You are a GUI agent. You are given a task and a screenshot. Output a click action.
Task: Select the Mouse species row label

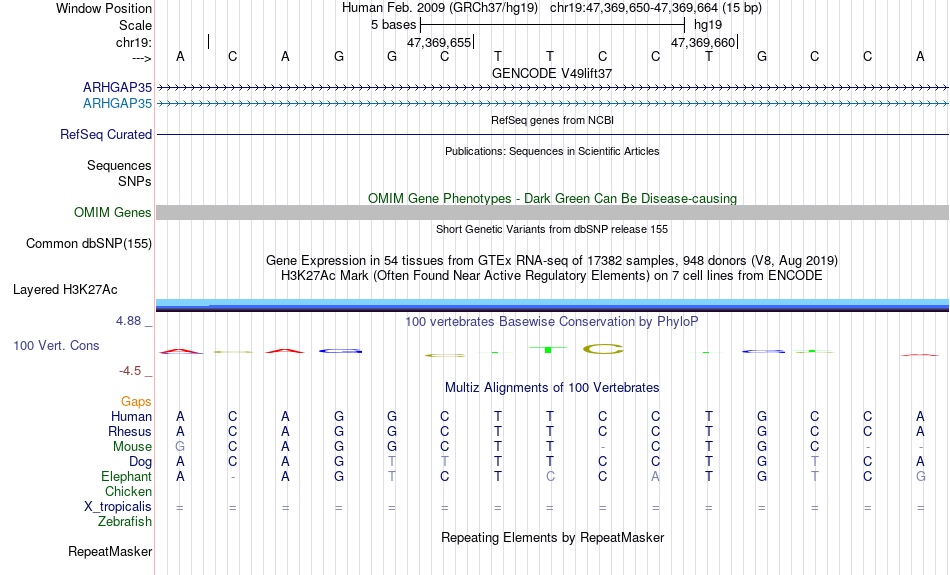pos(132,447)
